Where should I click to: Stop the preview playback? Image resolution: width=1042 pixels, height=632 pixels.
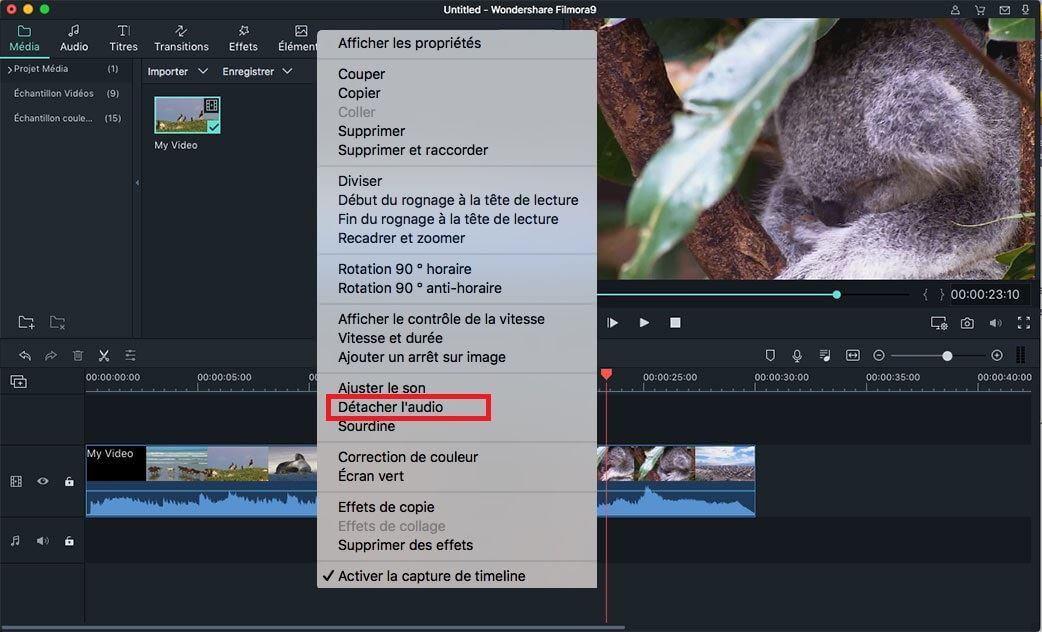click(x=675, y=323)
